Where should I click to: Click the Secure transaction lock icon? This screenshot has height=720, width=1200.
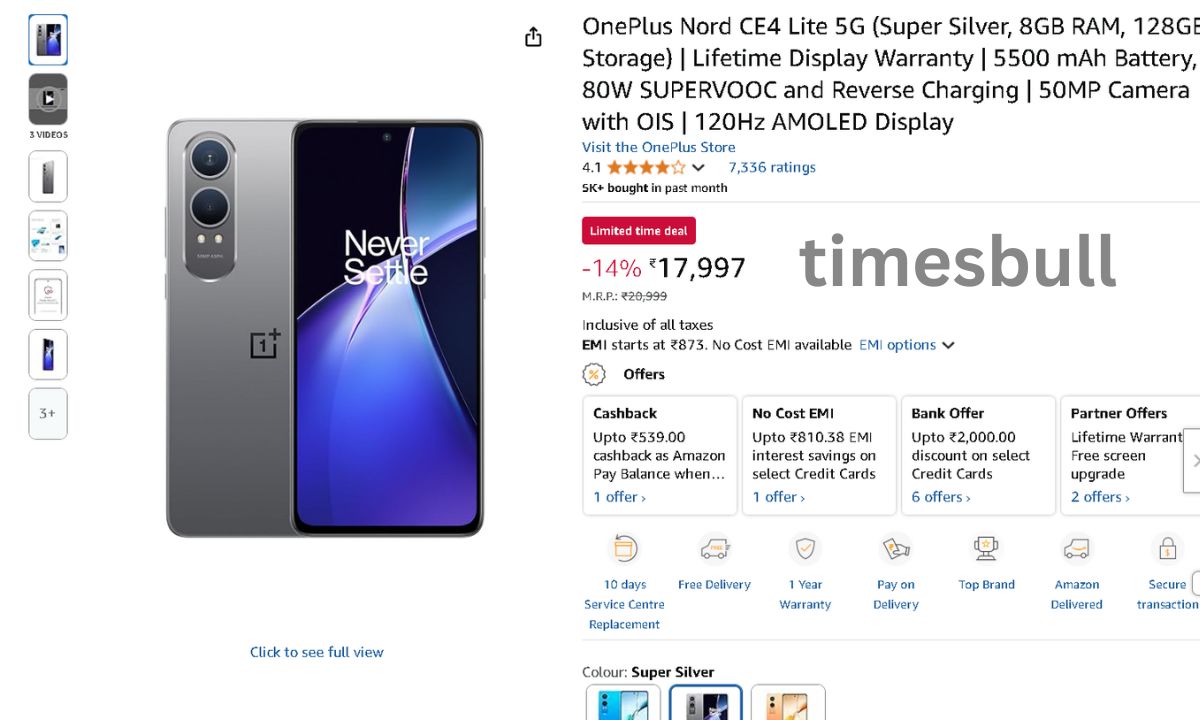[x=1166, y=549]
